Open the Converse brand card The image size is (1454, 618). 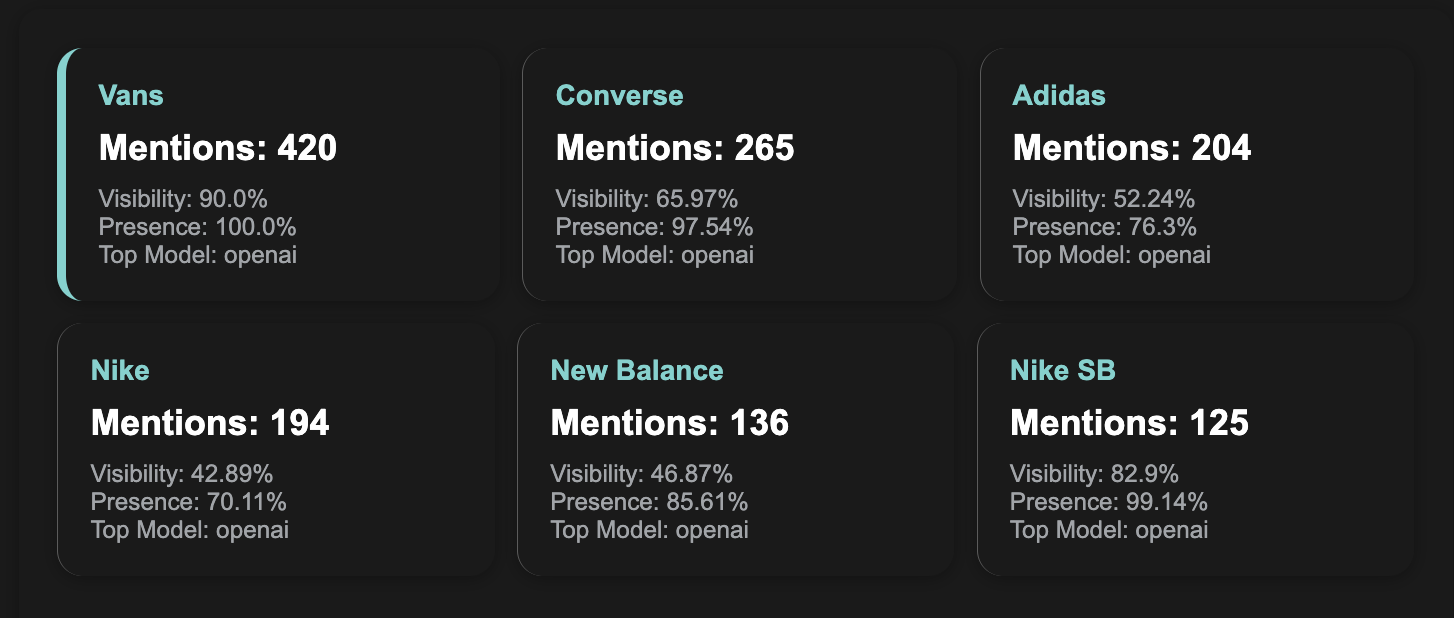[x=739, y=174]
